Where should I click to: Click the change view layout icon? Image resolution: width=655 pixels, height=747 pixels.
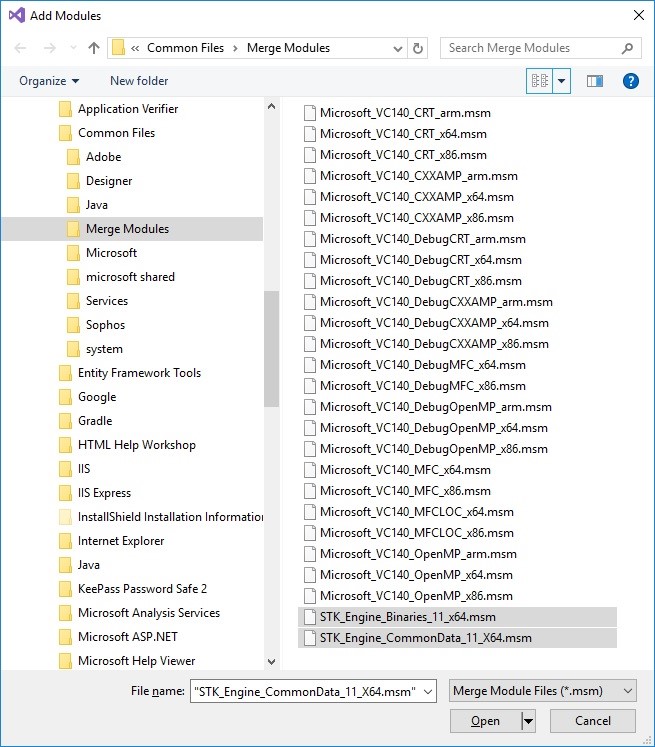coord(539,81)
